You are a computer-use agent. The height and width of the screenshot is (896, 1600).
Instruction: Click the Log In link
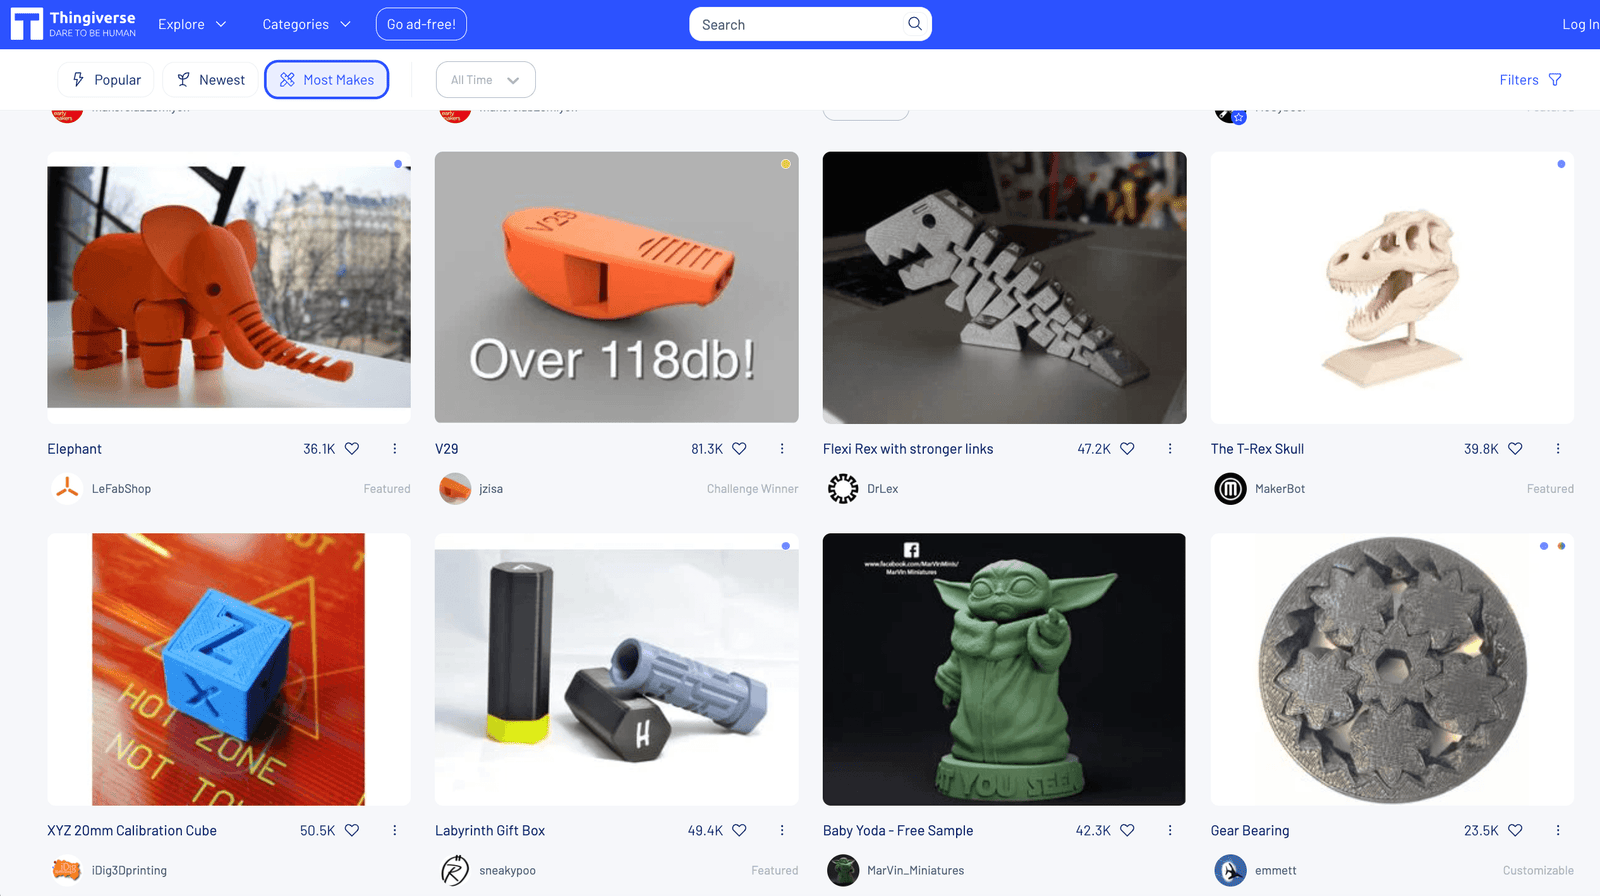[1580, 24]
